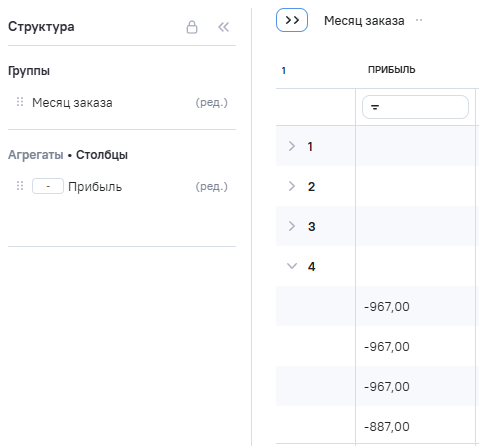Viewport: 479px width, 446px height.
Task: Expand group row 1
Action: point(292,146)
